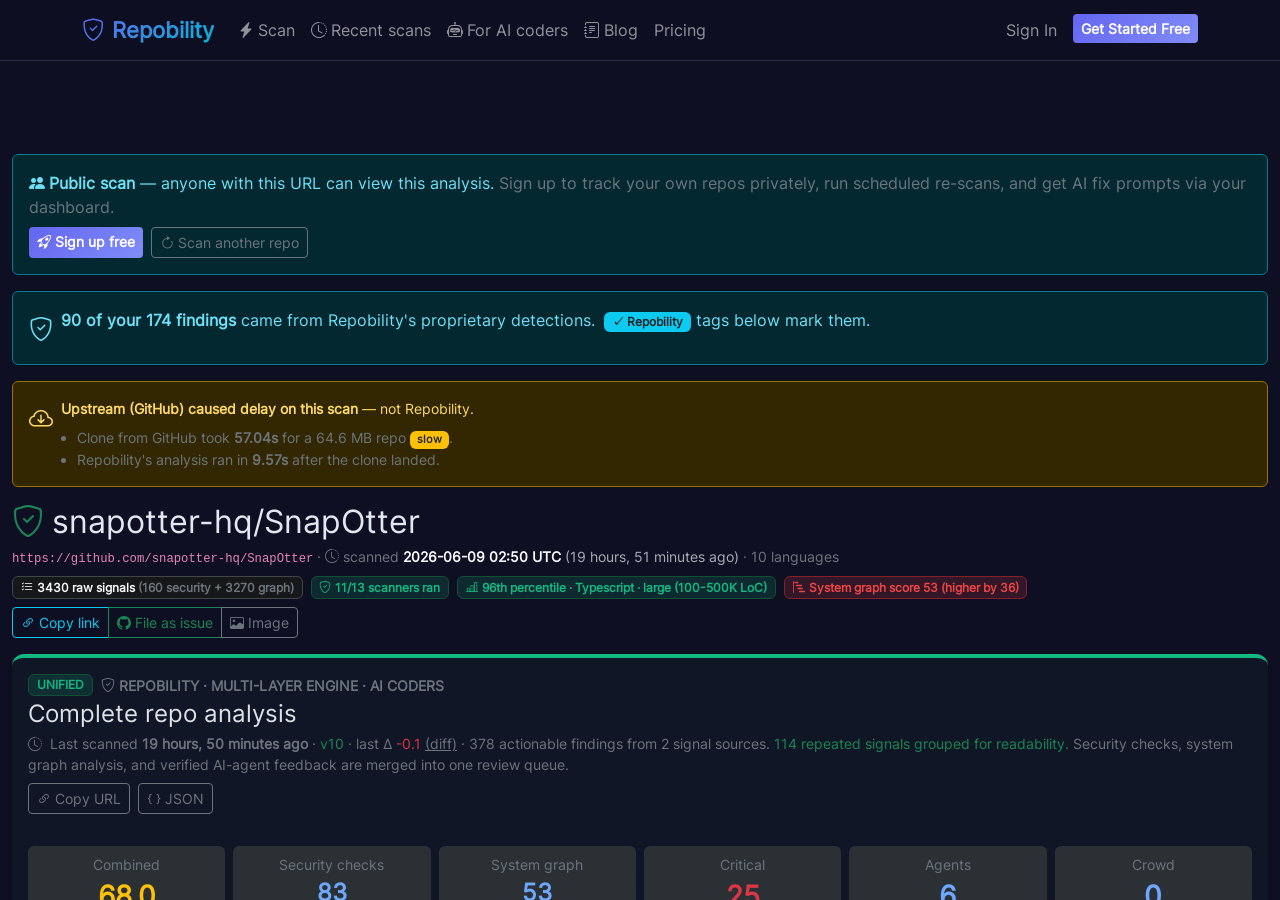Click the Copy URL button
Screen dimensions: 1280x900
click(x=79, y=798)
